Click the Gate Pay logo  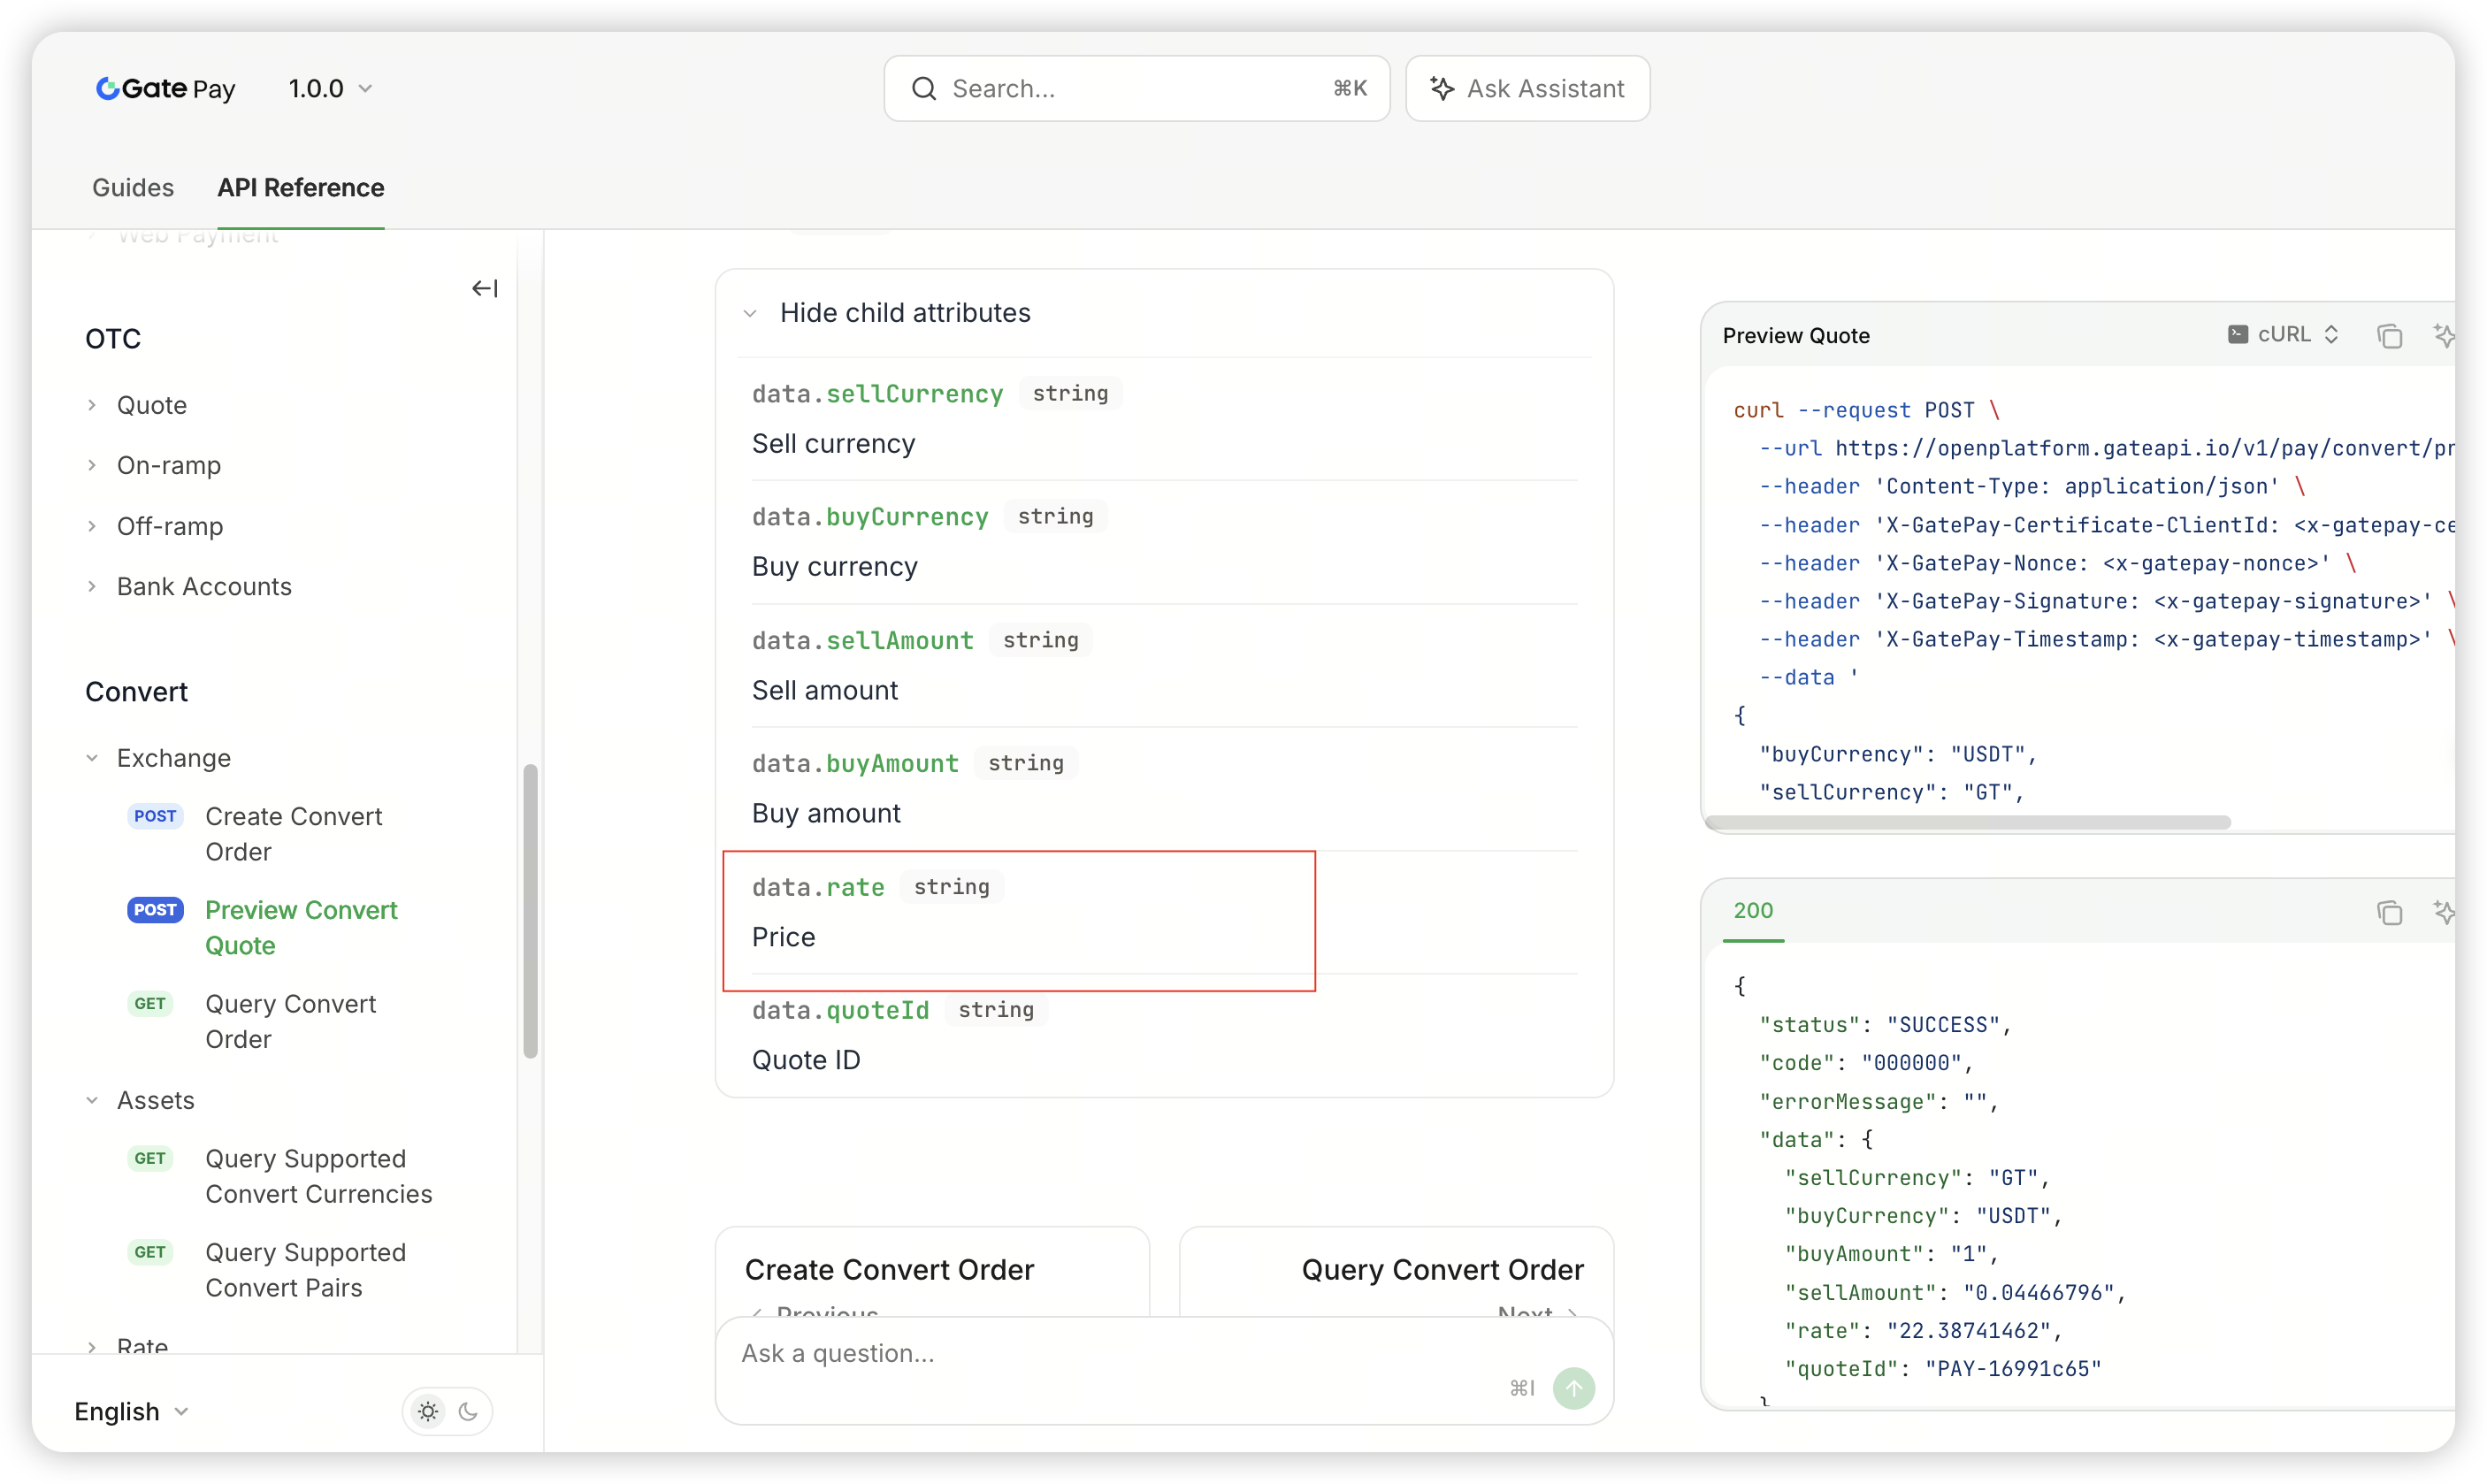coord(165,89)
